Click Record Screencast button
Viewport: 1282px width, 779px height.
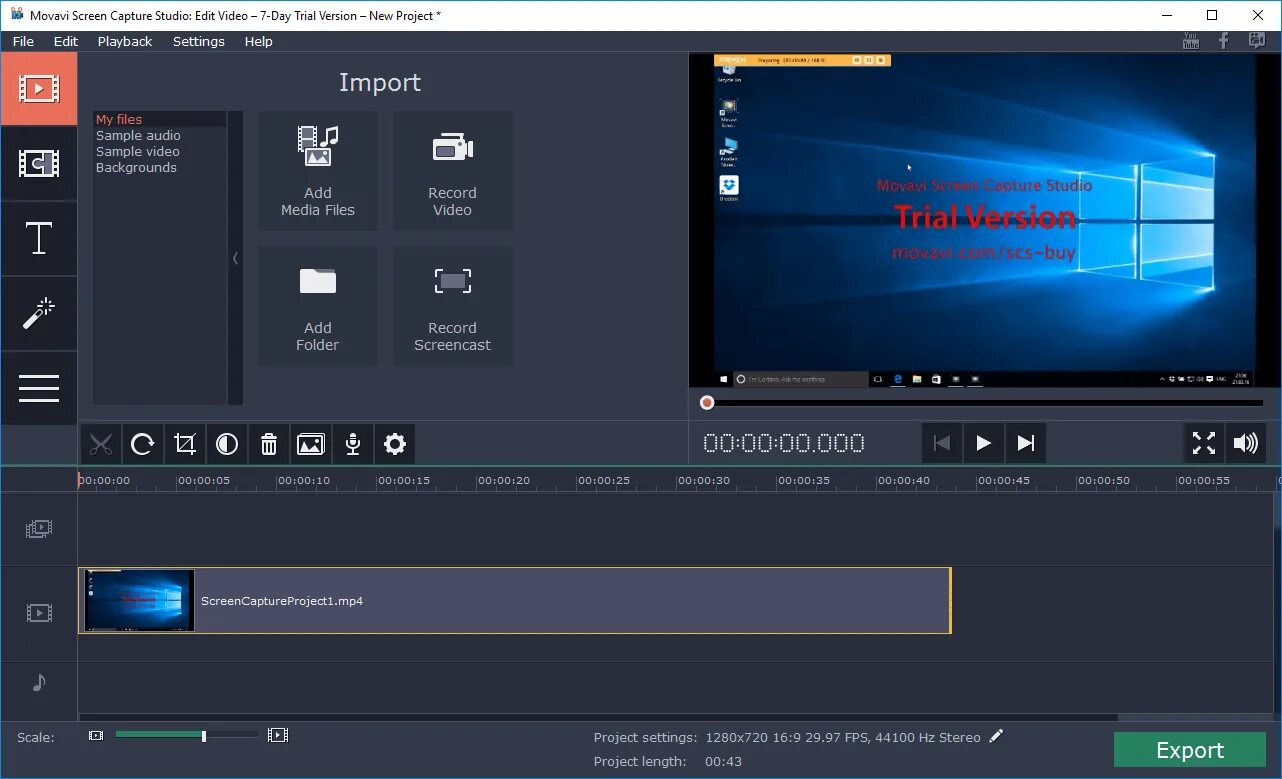452,306
